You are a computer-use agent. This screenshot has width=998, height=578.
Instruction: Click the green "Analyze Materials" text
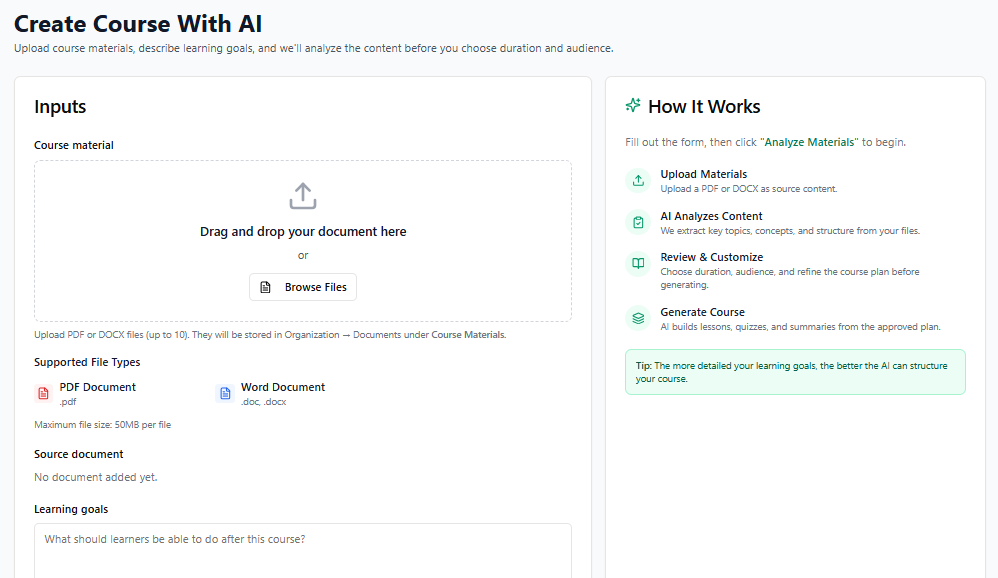[x=810, y=142]
